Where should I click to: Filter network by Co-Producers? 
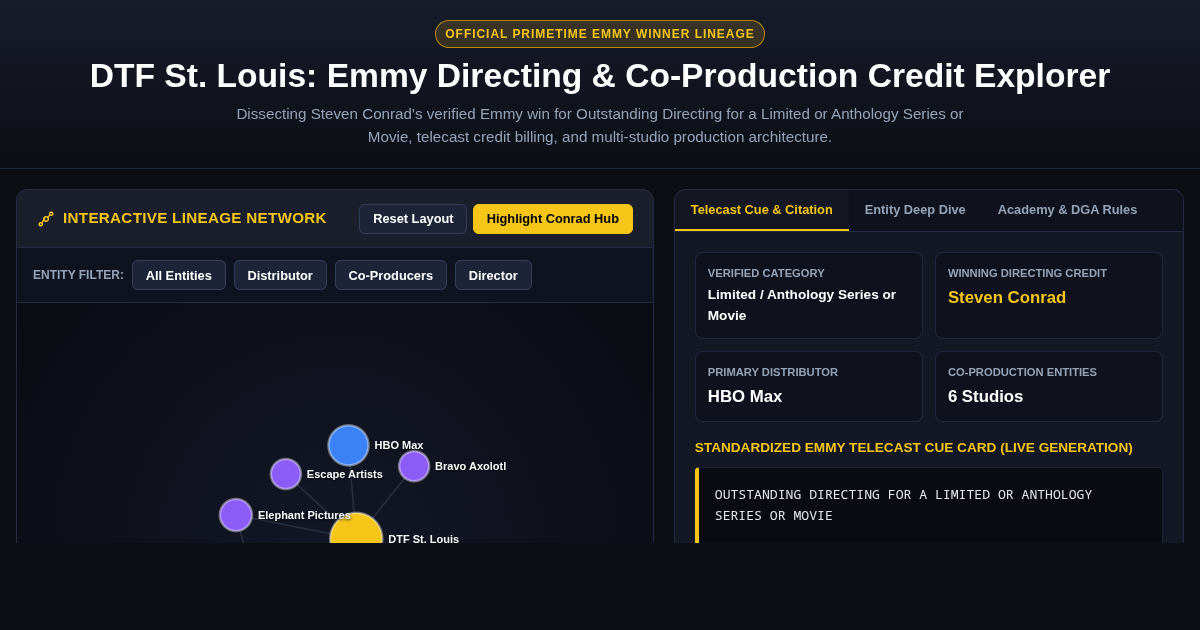point(391,275)
